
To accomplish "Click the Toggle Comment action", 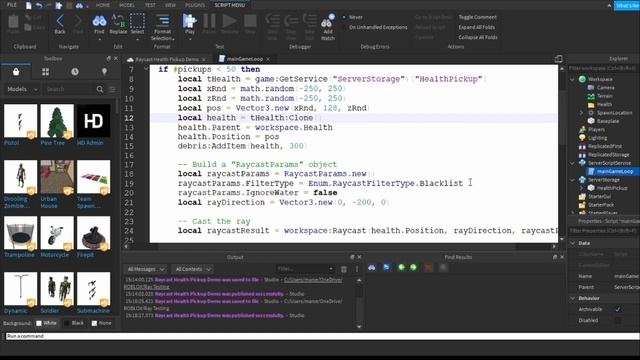I will click(x=477, y=17).
